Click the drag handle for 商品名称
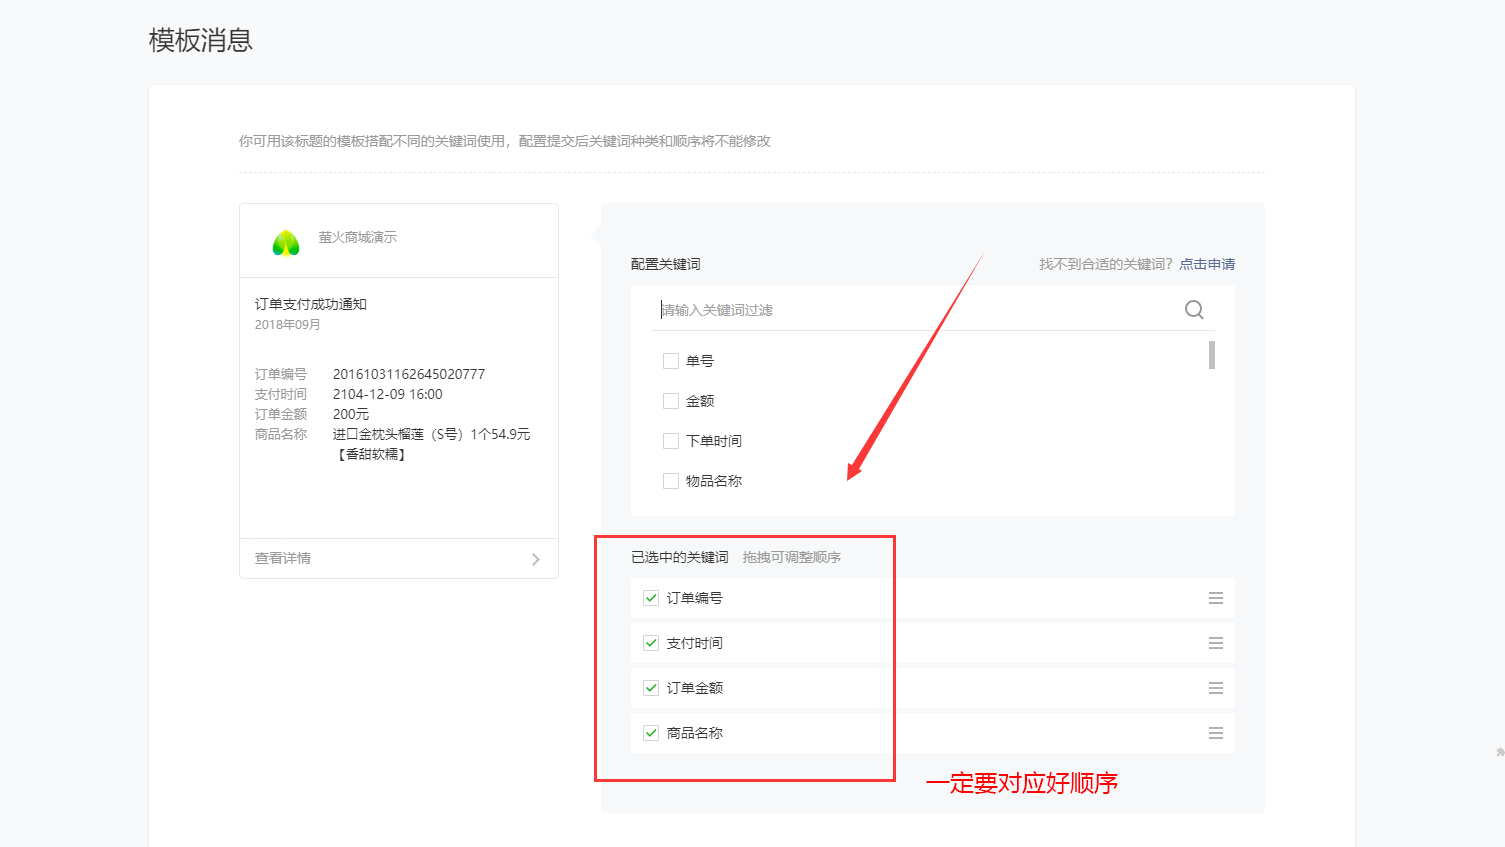The width and height of the screenshot is (1505, 847). pyautogui.click(x=1216, y=733)
